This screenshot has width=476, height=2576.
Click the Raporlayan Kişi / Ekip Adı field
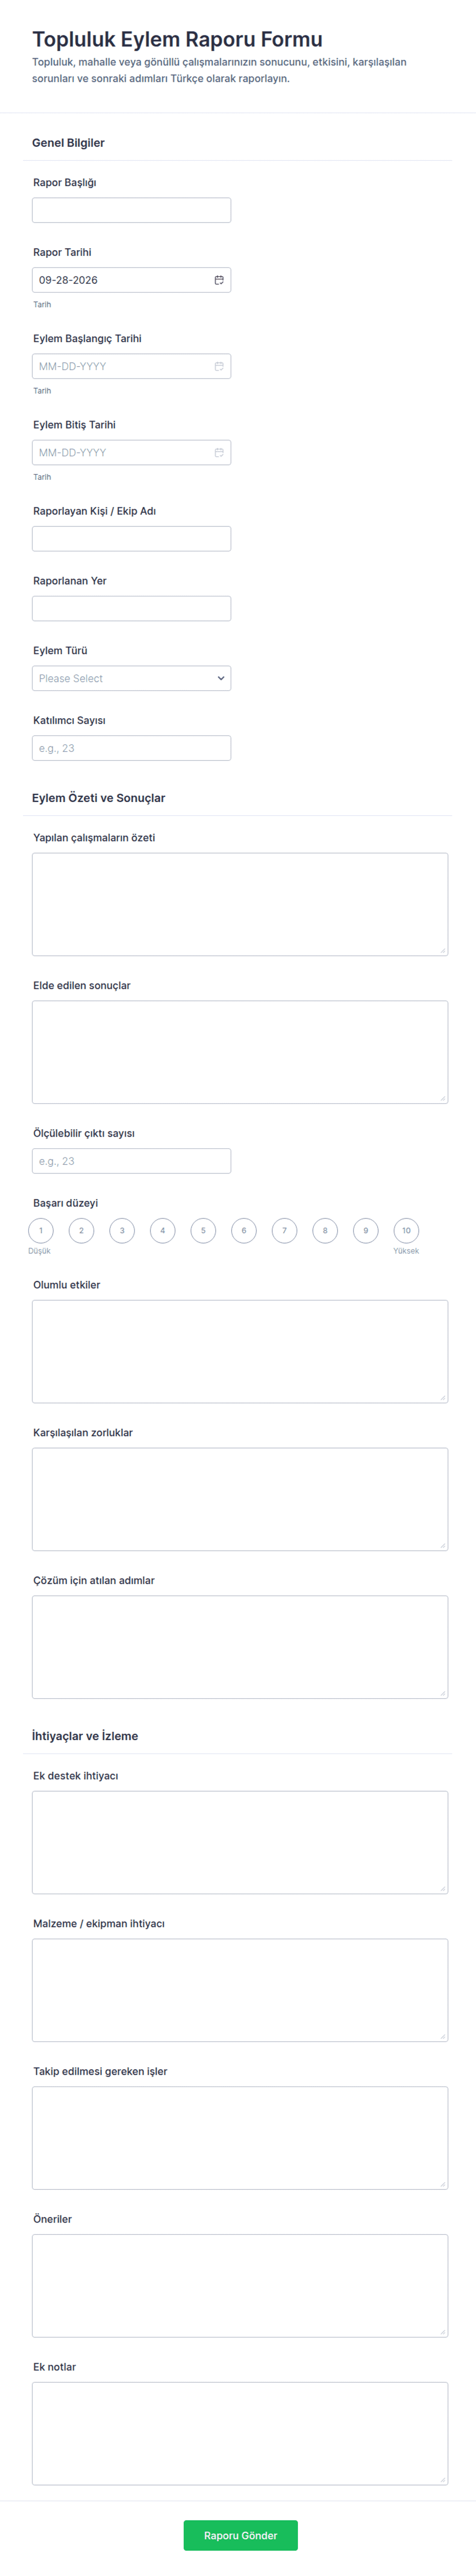(131, 538)
